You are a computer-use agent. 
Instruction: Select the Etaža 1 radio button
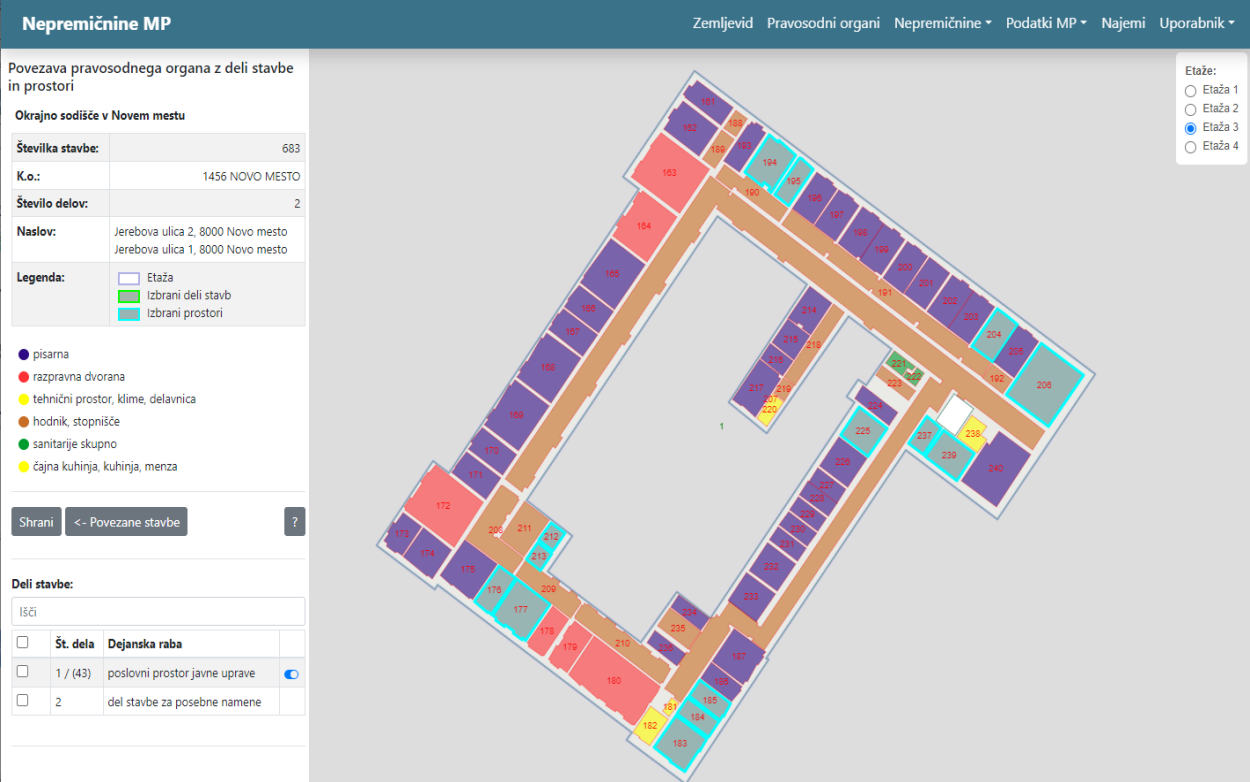pos(1190,90)
